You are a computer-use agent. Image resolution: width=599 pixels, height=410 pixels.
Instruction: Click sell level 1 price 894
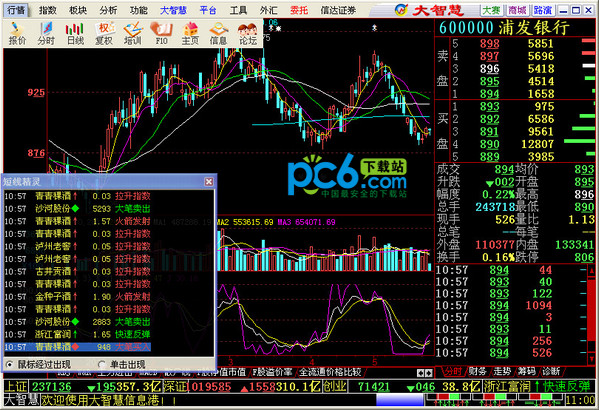click(489, 94)
